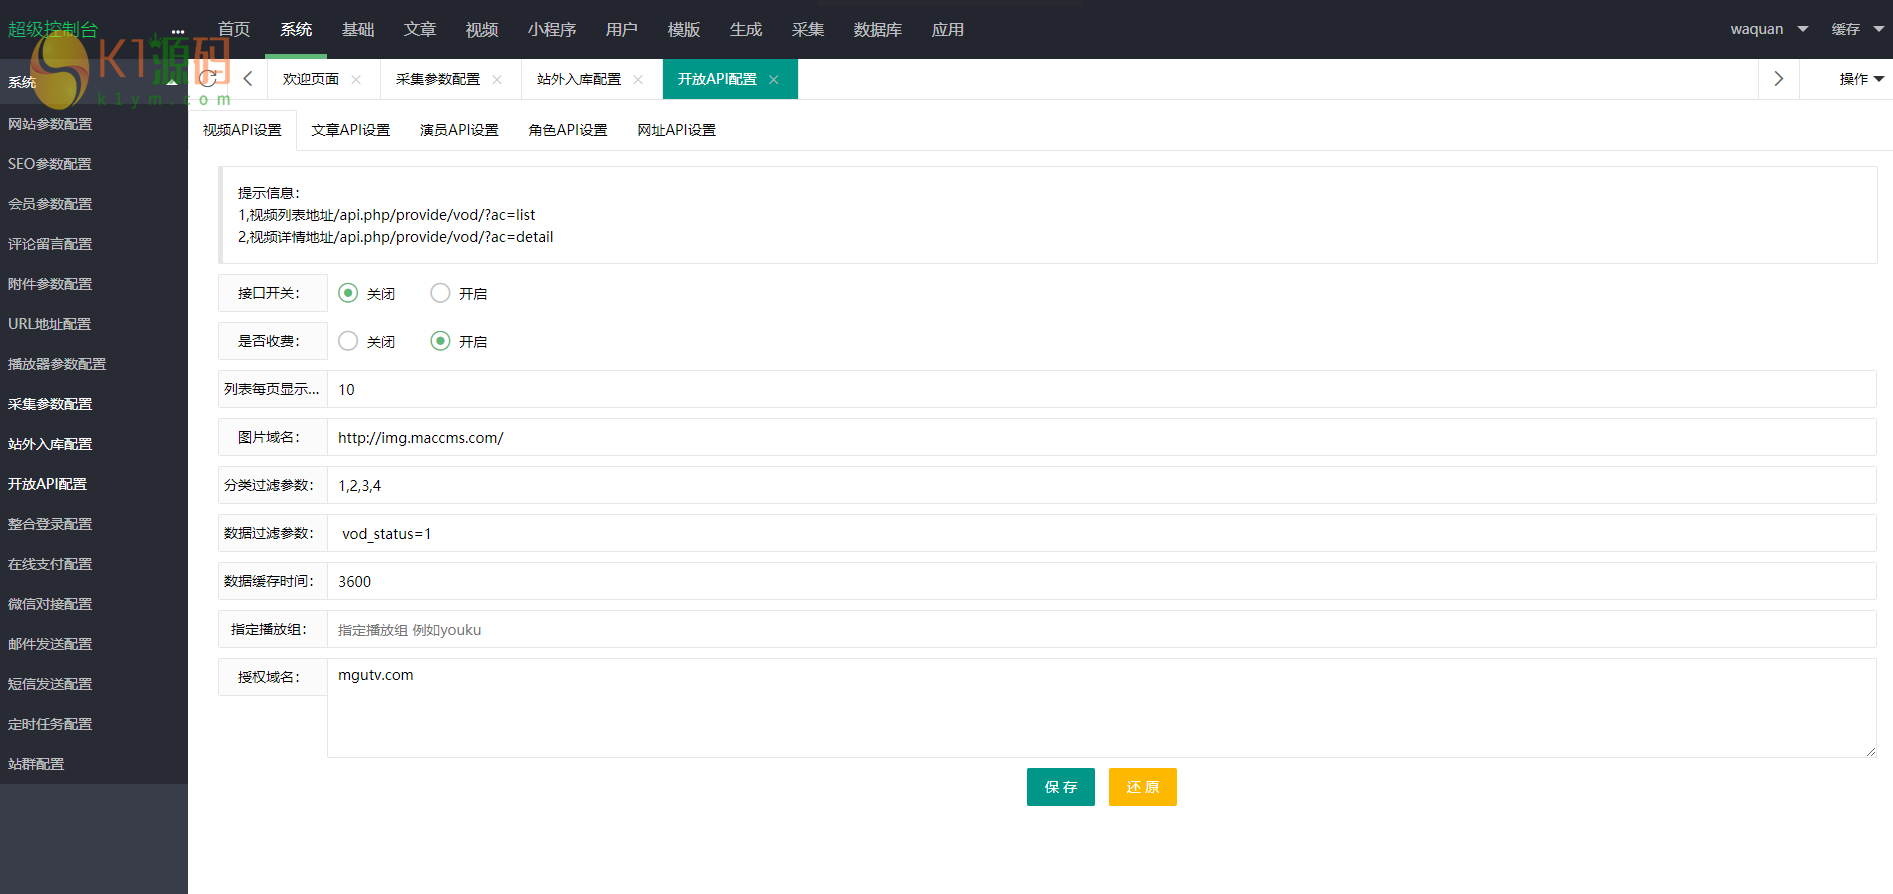Open the 基础 top menu
The height and width of the screenshot is (894, 1893).
point(358,30)
